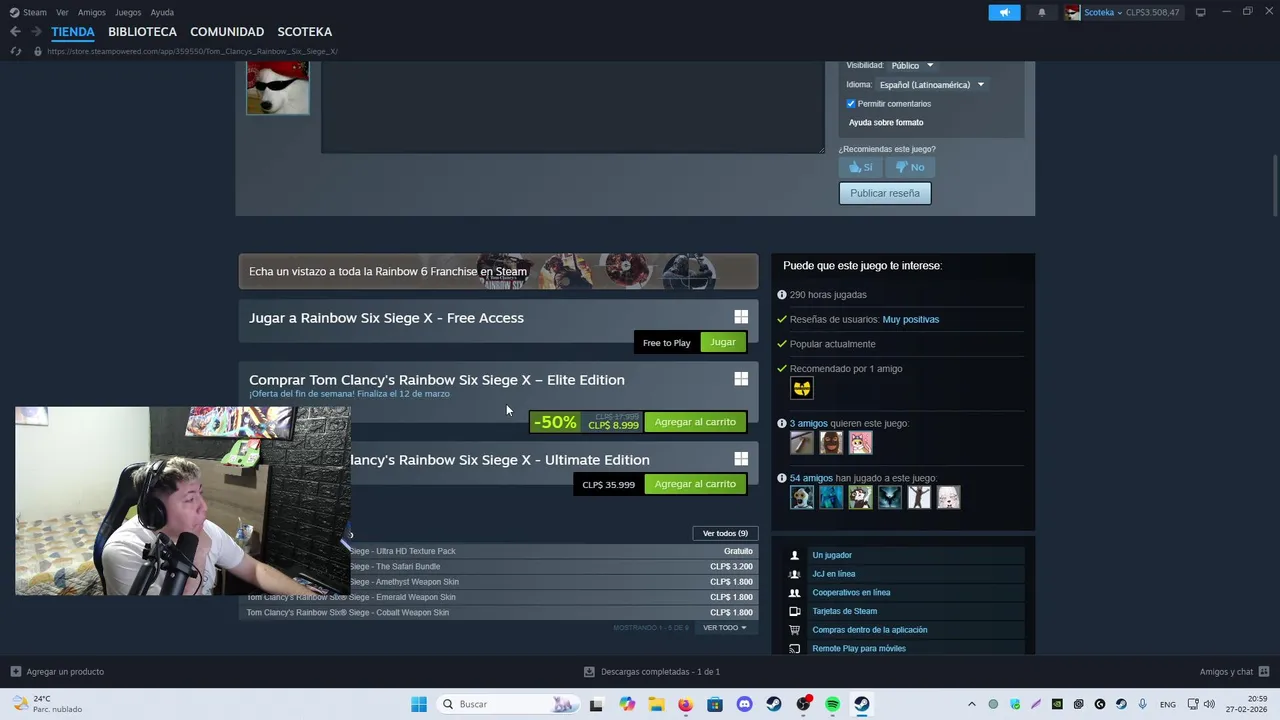This screenshot has height=720, width=1280.
Task: Open the Amigos y chat icon
Action: 1264,672
